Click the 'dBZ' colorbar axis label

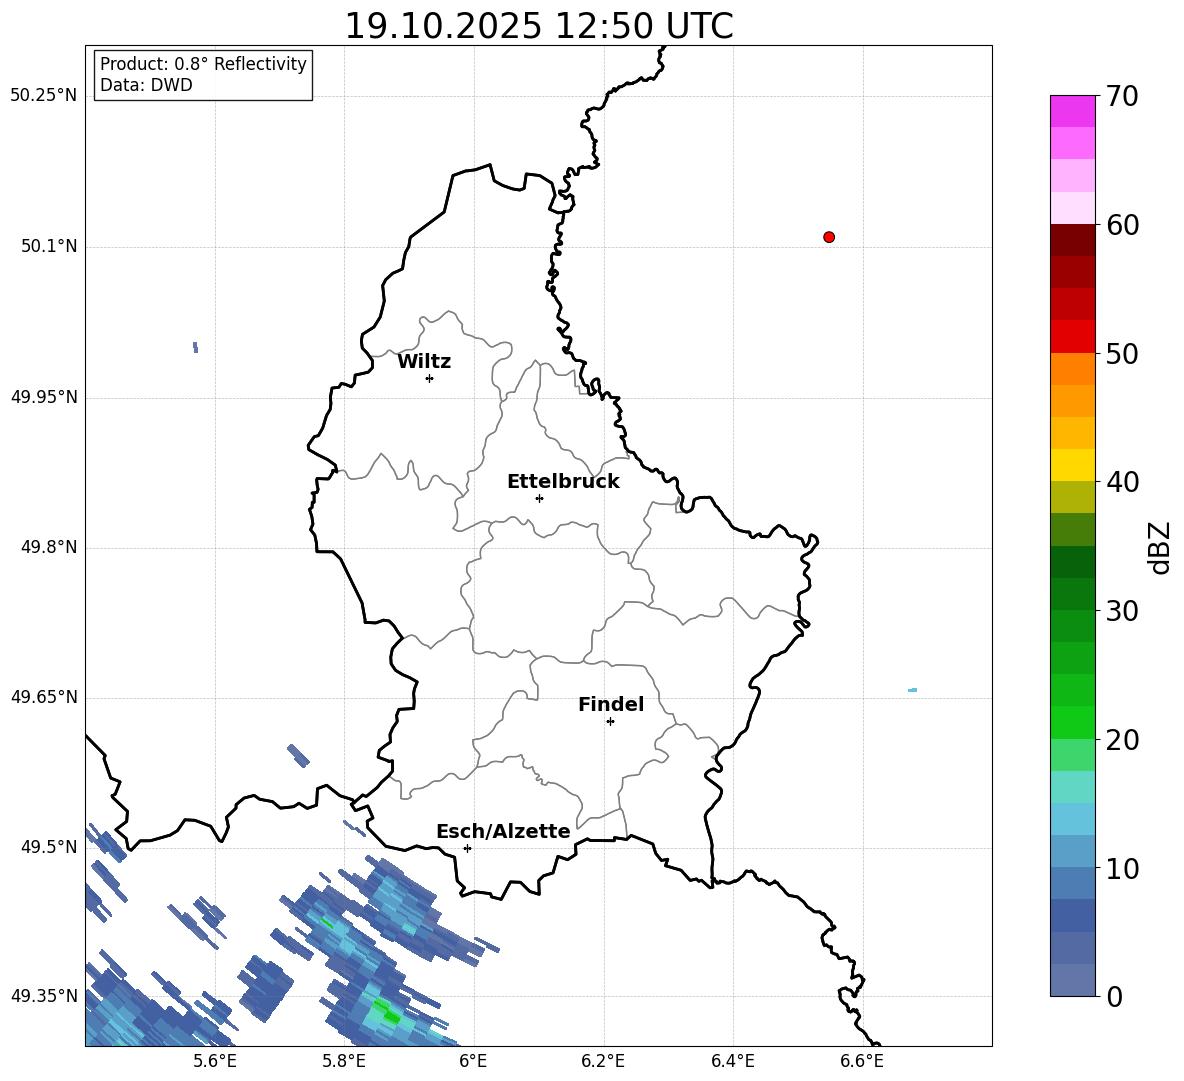pos(1159,547)
